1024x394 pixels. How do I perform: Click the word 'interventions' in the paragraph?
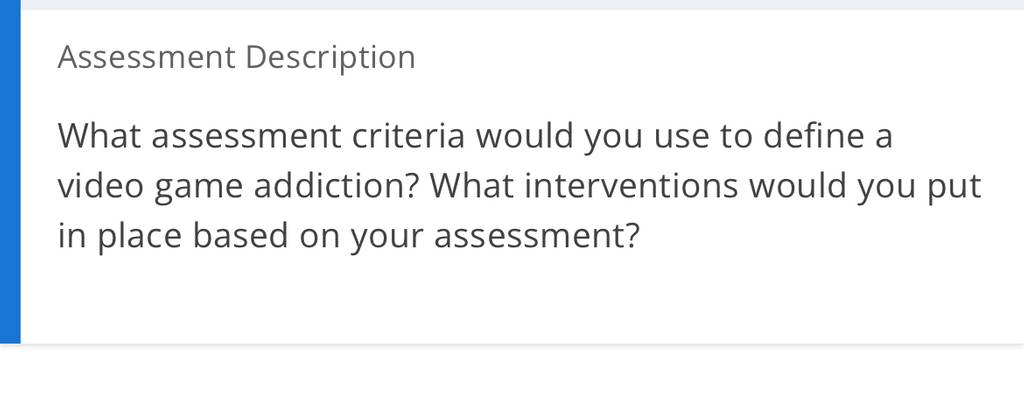click(x=631, y=186)
